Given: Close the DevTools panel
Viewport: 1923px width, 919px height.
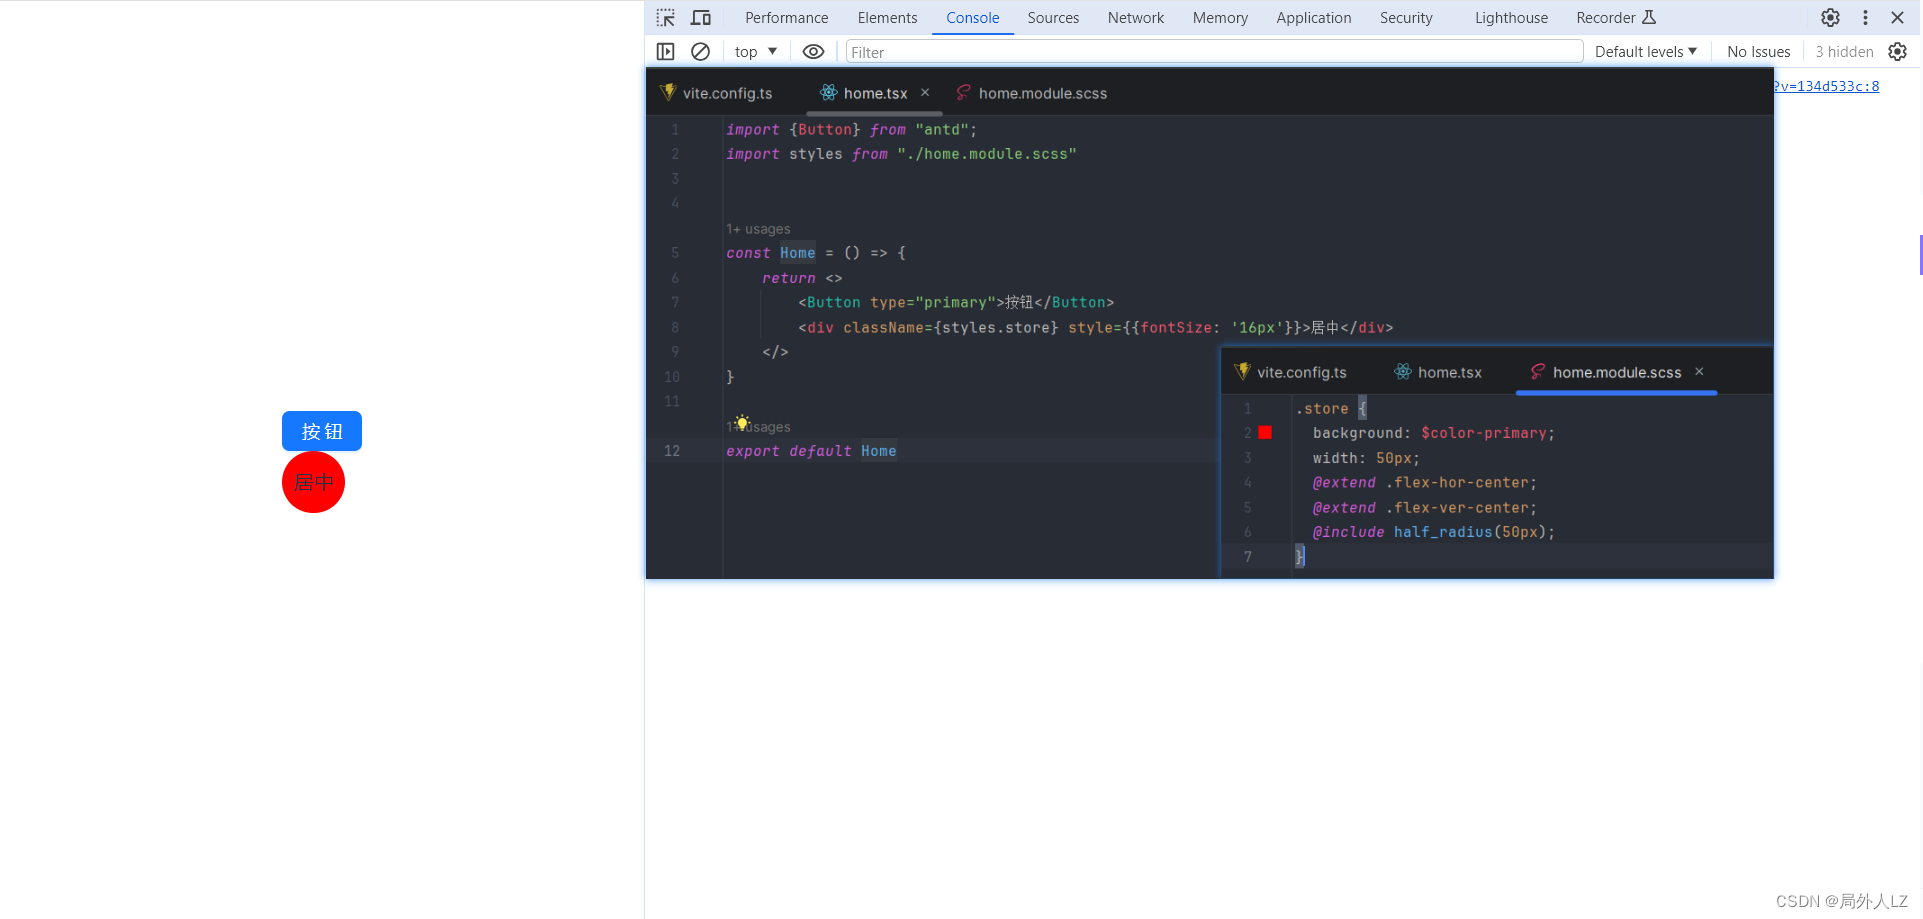Looking at the screenshot, I should pos(1897,18).
